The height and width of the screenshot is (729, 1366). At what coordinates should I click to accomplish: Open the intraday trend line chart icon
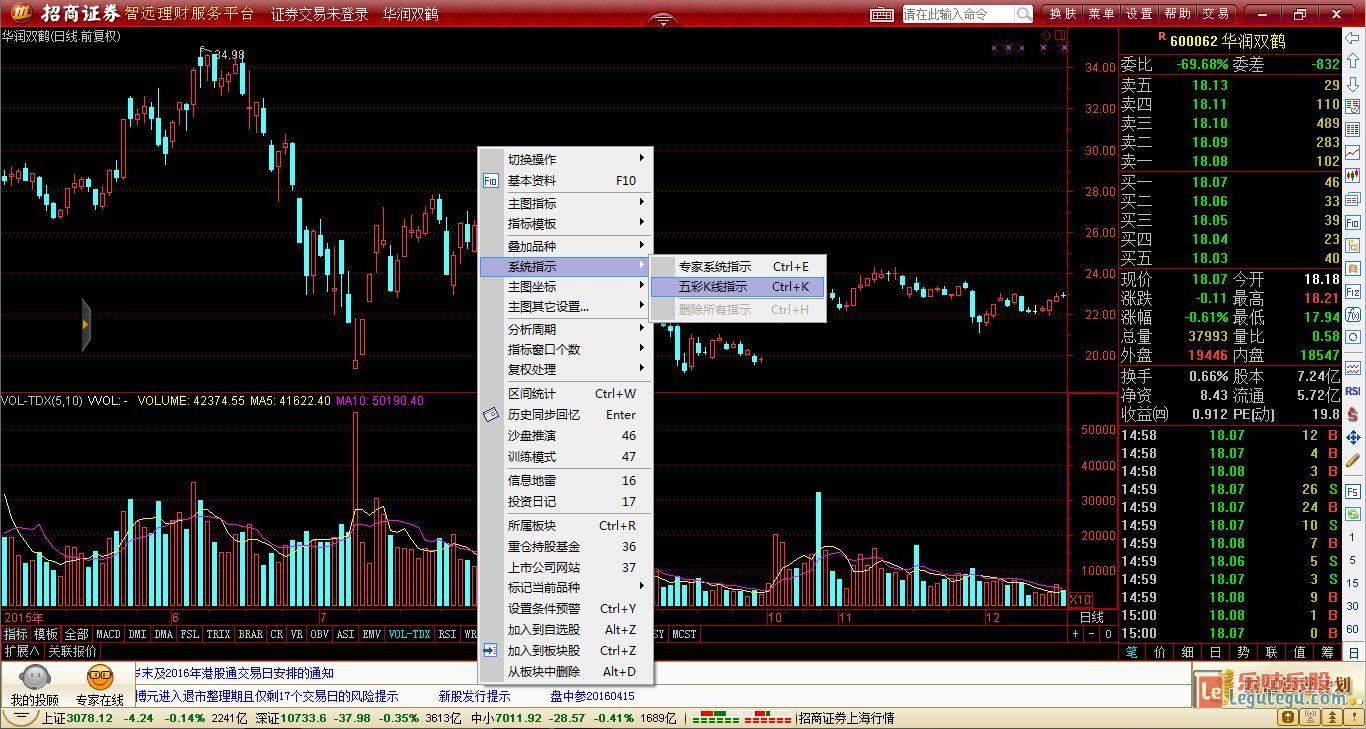pos(1352,153)
